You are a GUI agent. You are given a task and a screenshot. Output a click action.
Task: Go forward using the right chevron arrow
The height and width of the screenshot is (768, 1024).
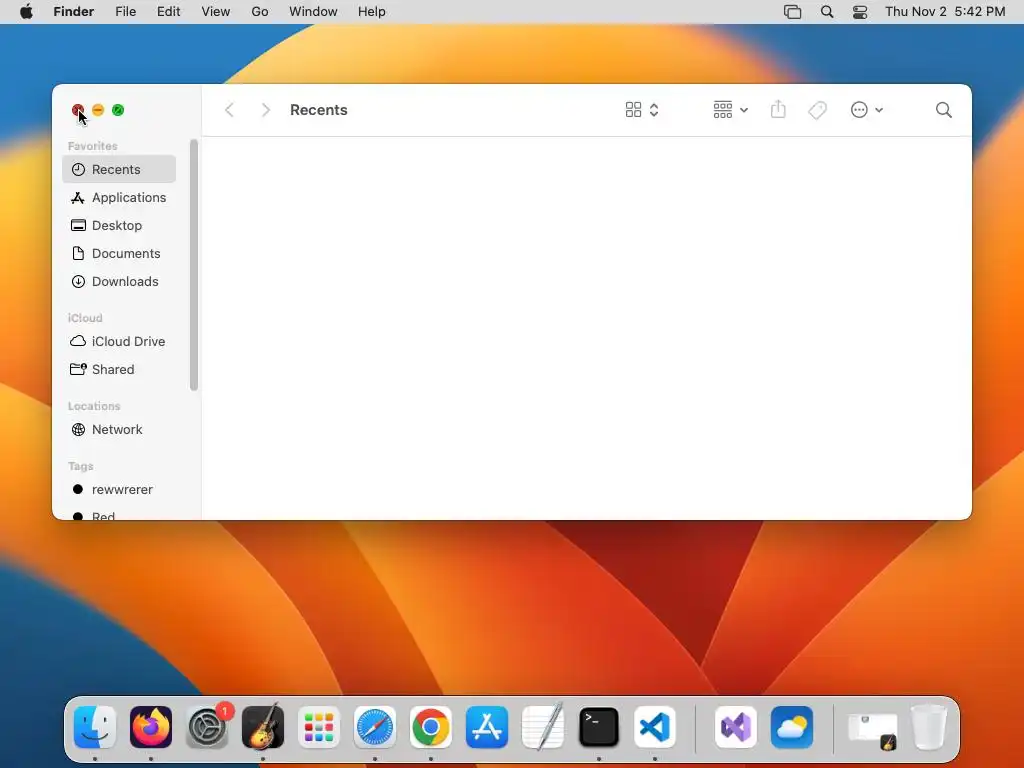[265, 110]
